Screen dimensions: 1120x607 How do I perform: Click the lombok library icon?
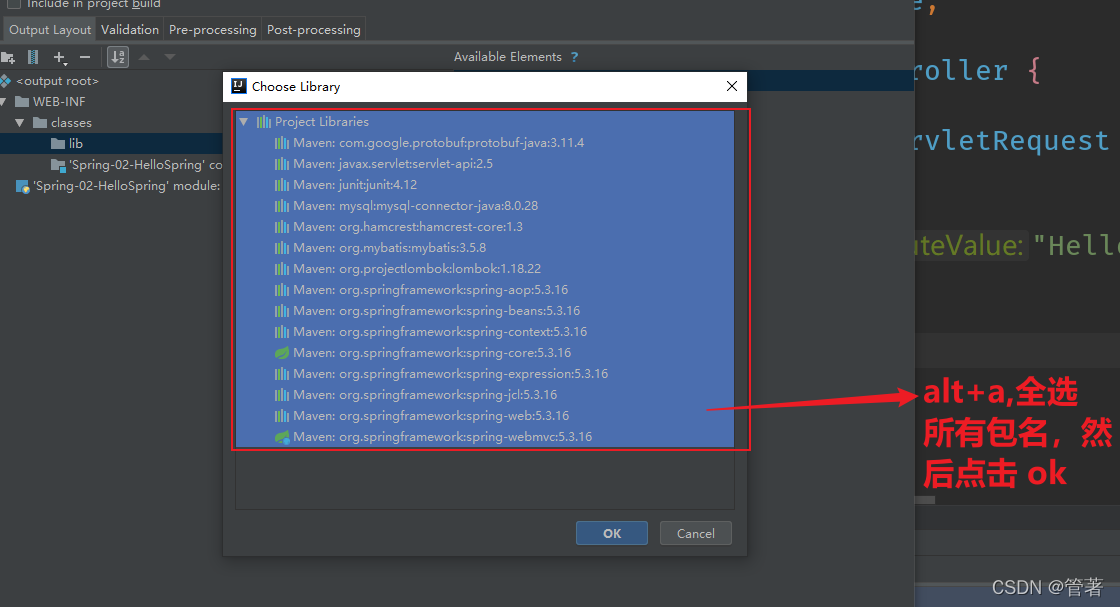[x=282, y=269]
